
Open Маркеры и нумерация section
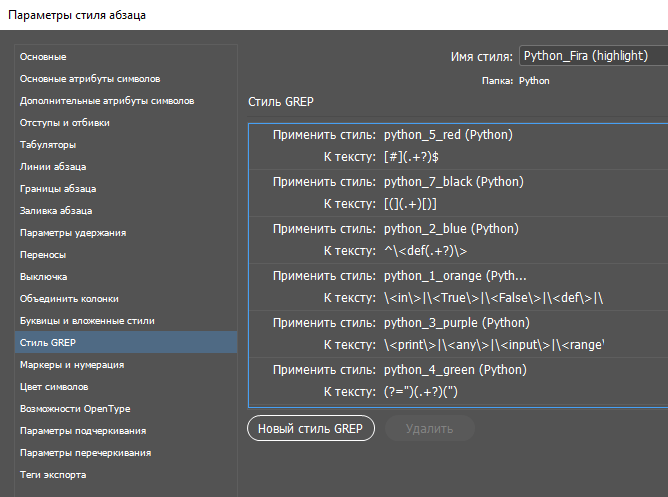click(x=72, y=365)
